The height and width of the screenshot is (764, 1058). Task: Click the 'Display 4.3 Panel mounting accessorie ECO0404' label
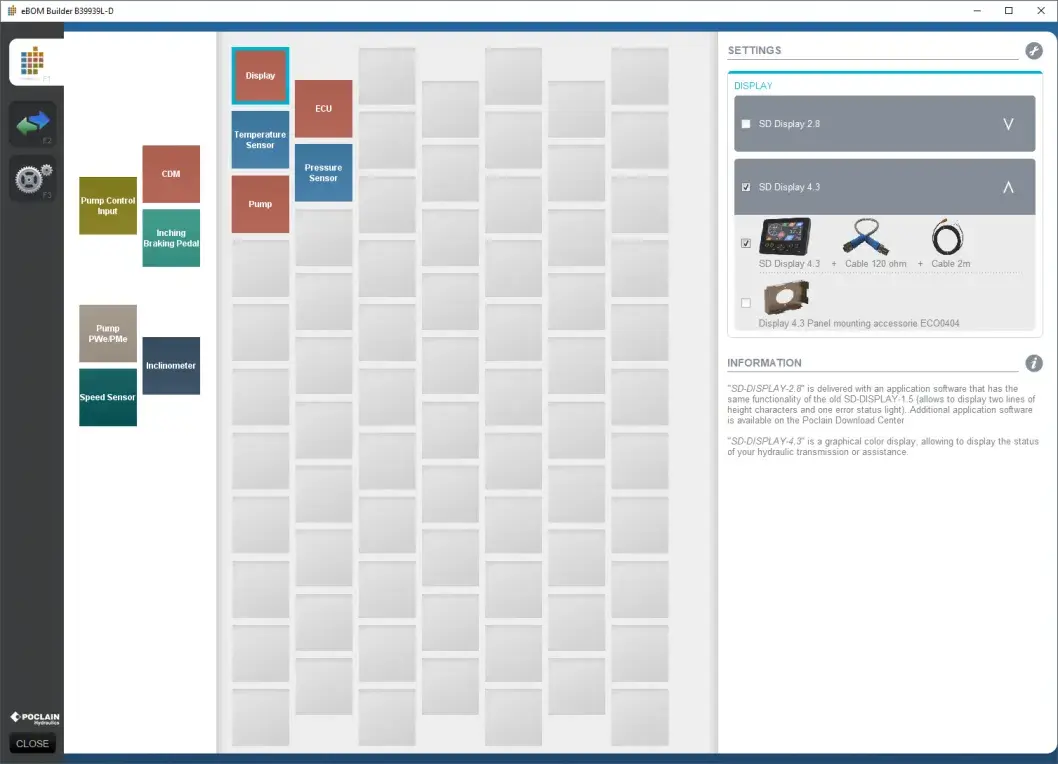(x=859, y=323)
